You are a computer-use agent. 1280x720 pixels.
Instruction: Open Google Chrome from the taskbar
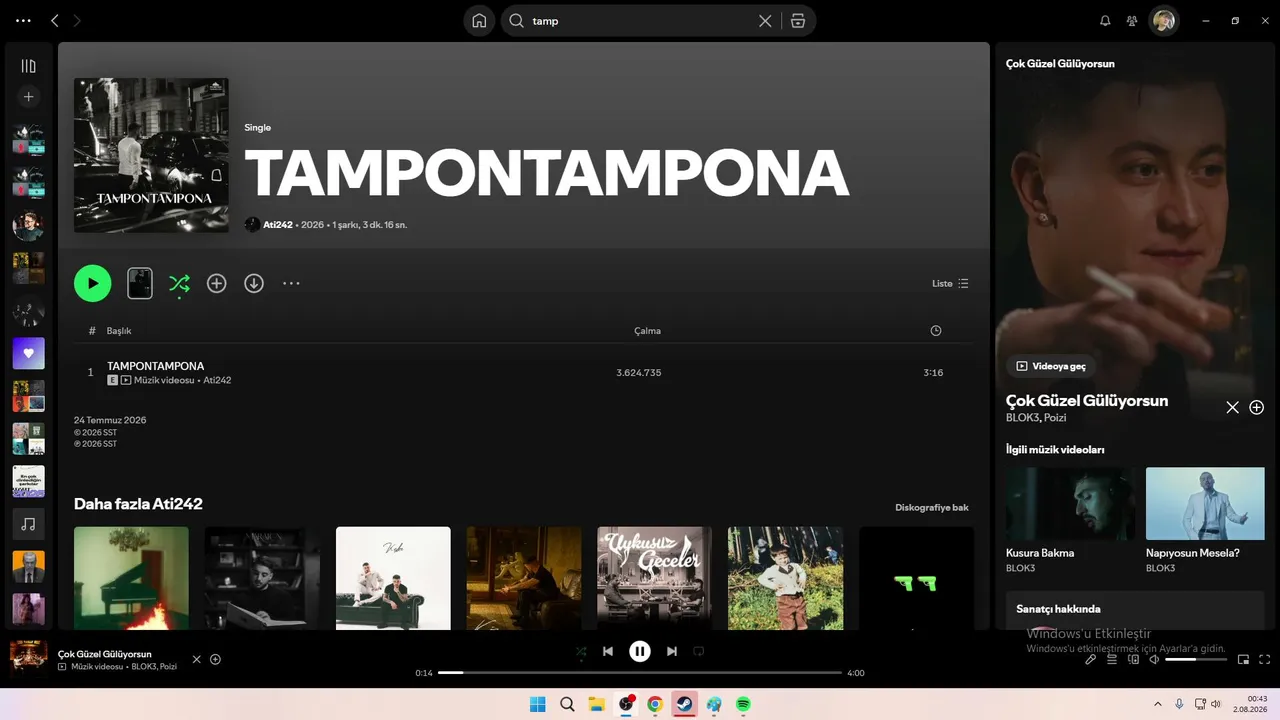655,704
